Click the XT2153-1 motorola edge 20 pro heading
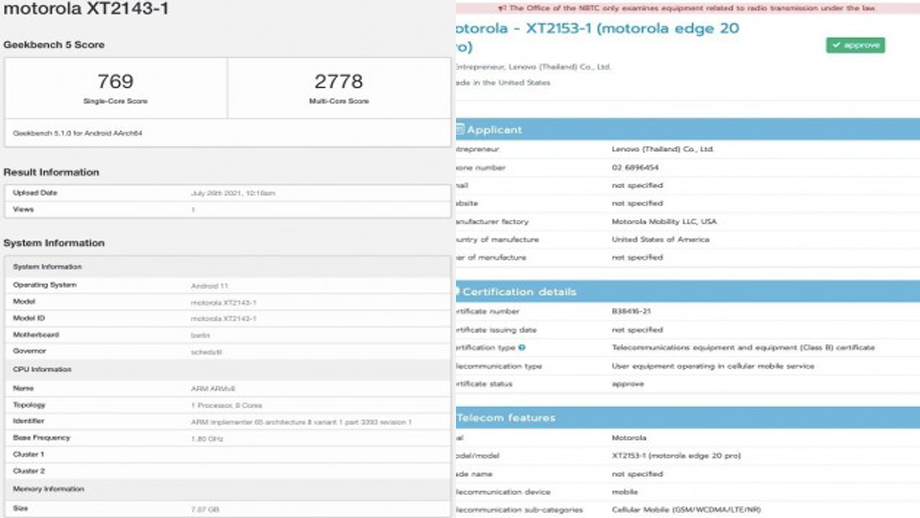The width and height of the screenshot is (920, 518). click(596, 29)
